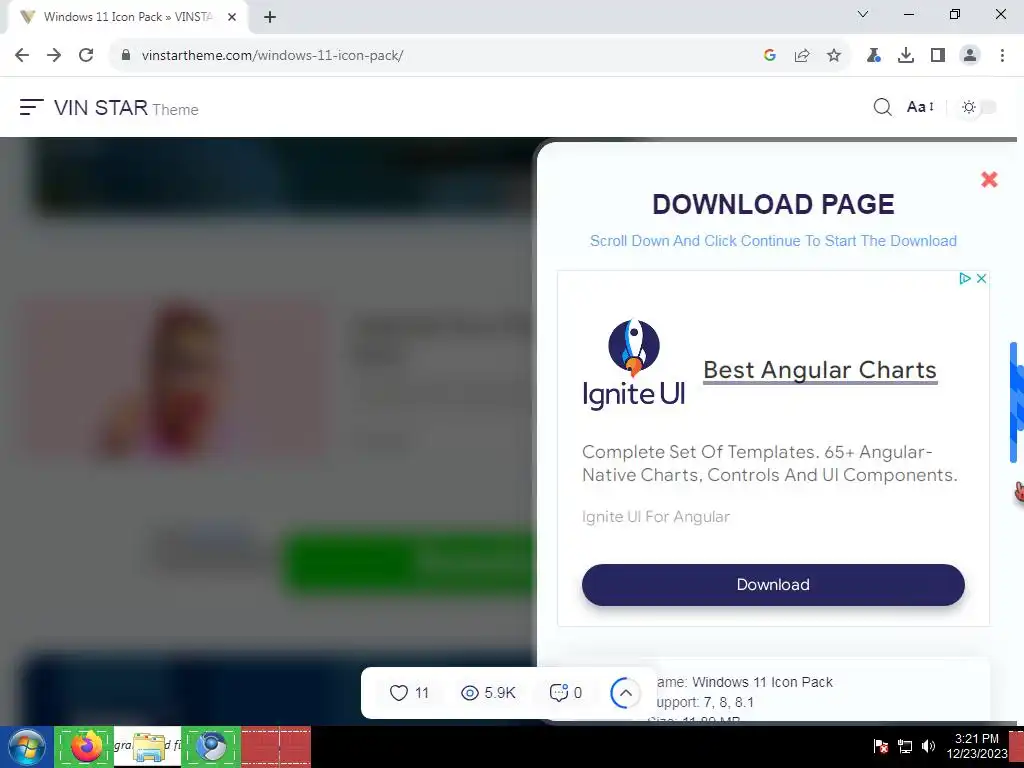The height and width of the screenshot is (768, 1024).
Task: Go back to the previous page
Action: coord(22,56)
